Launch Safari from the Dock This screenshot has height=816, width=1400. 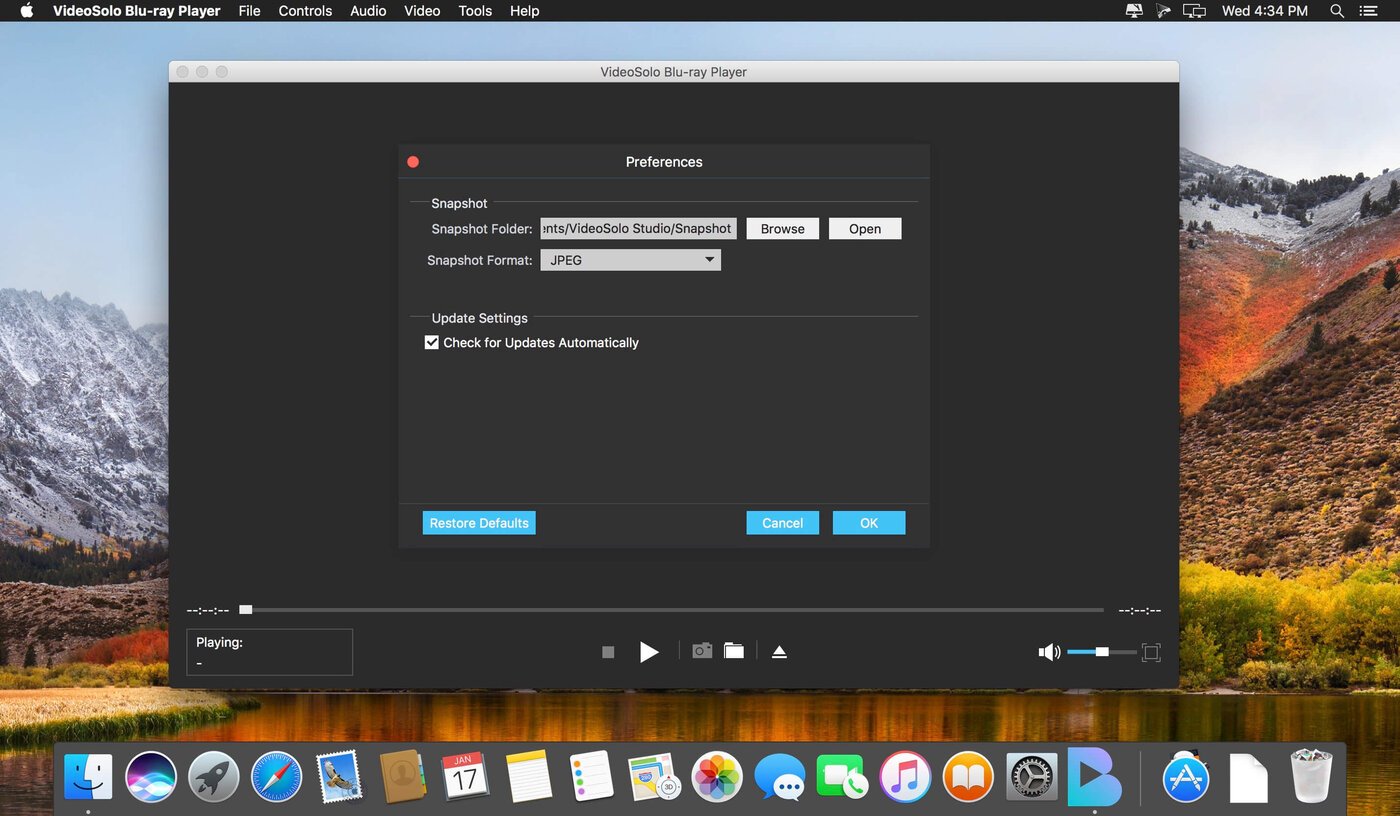(276, 776)
